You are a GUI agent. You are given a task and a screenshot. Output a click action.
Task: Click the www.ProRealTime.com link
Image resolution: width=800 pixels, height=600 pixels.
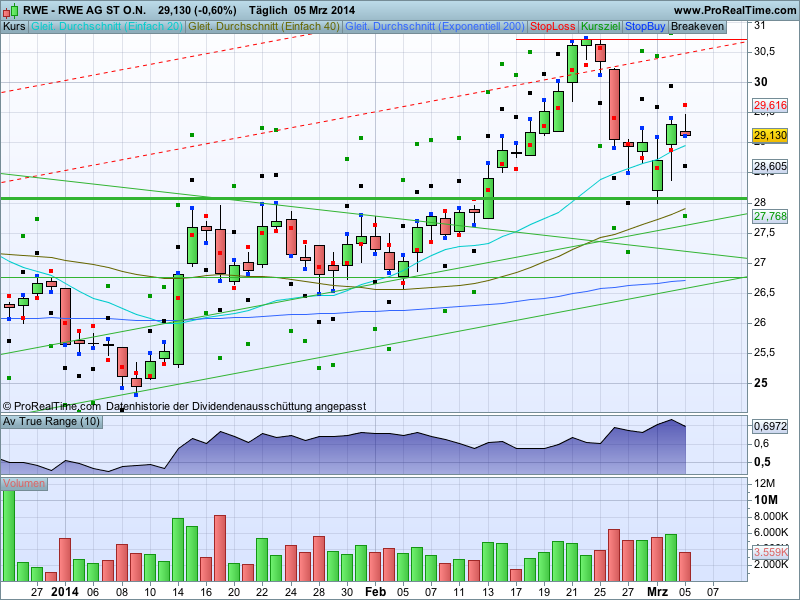click(735, 10)
